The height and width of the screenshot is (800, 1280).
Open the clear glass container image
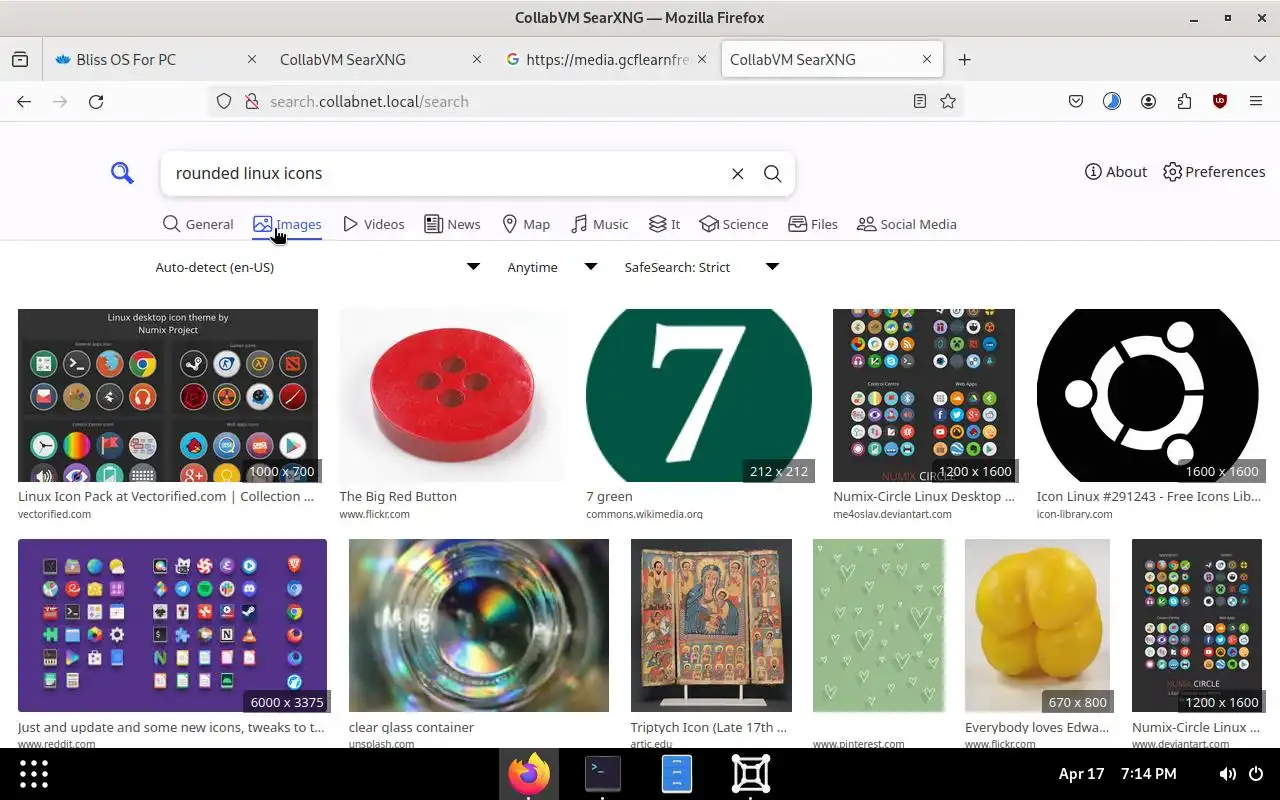(479, 625)
